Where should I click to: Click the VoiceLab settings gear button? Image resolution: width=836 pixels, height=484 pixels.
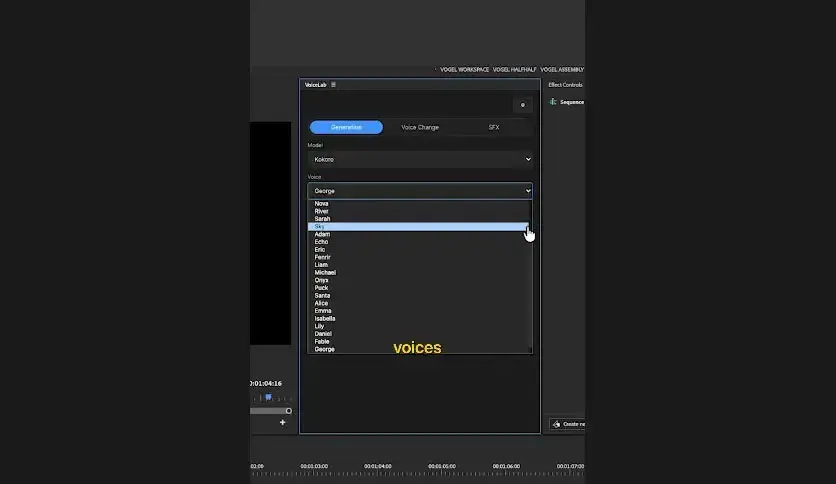[522, 105]
